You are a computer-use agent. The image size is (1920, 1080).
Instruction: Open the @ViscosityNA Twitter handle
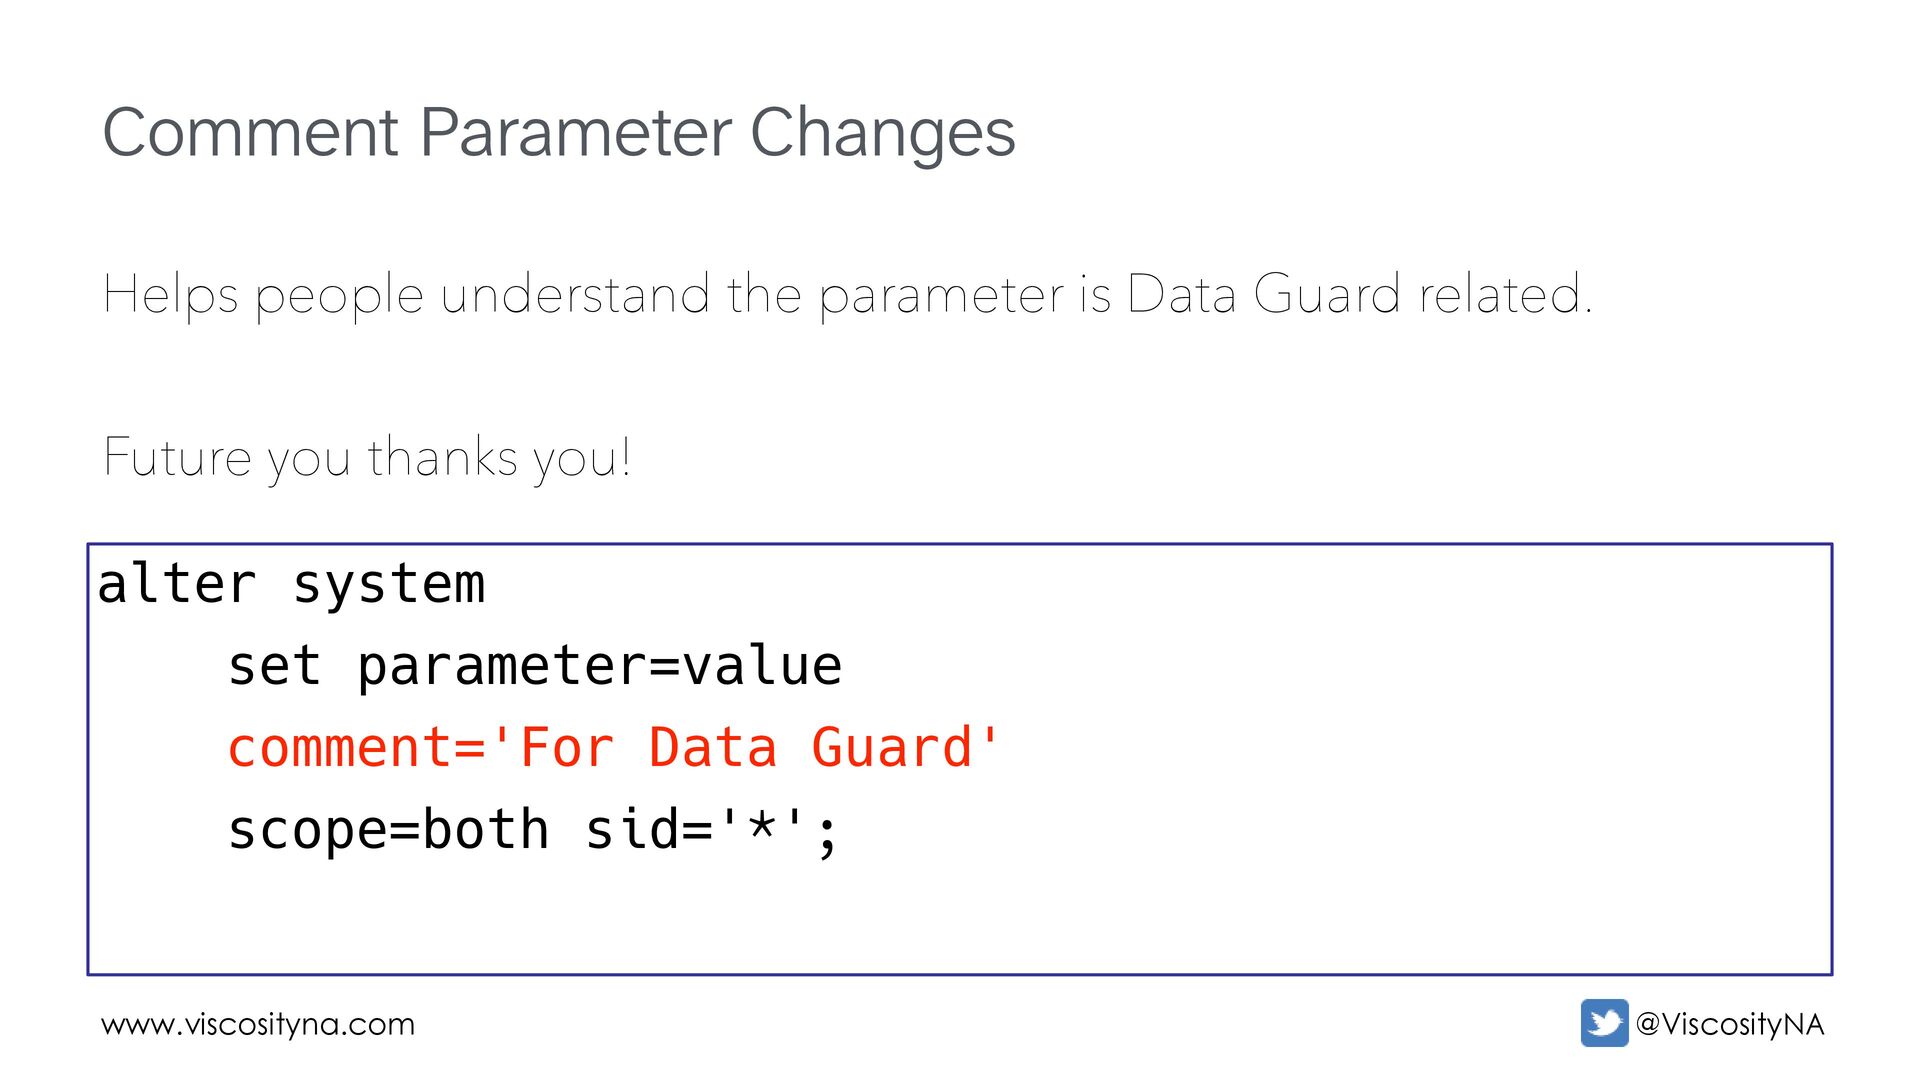click(x=1730, y=1024)
